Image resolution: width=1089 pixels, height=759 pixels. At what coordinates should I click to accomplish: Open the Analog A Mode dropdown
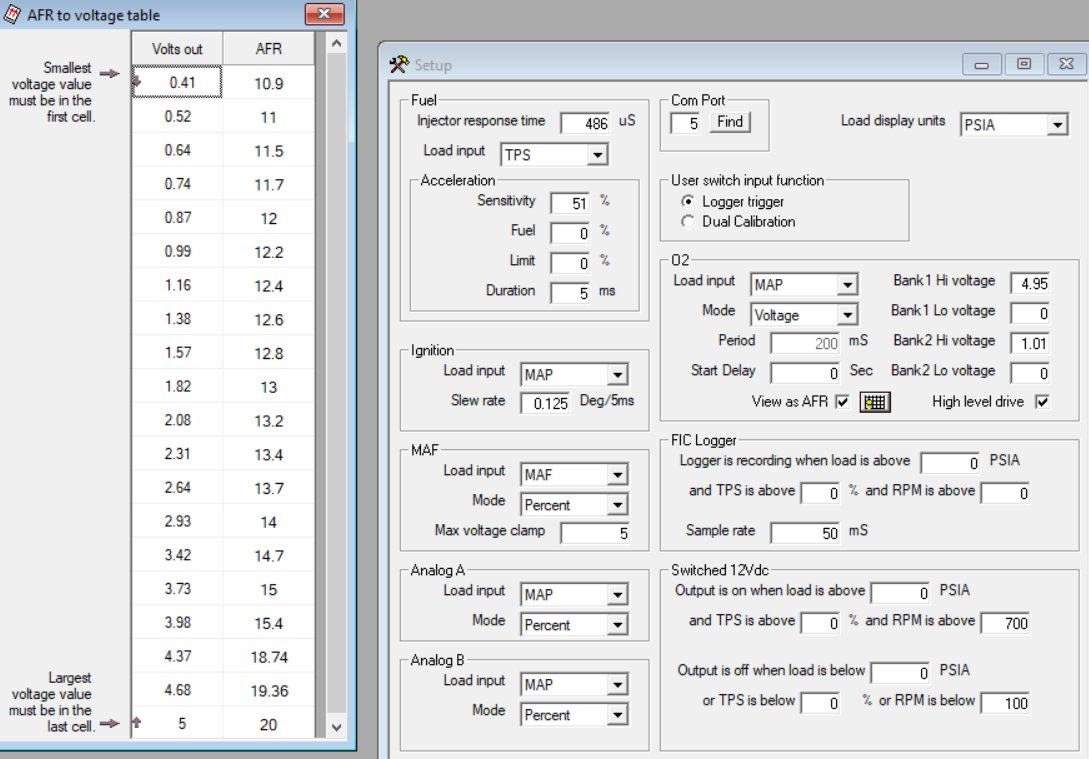pyautogui.click(x=617, y=625)
